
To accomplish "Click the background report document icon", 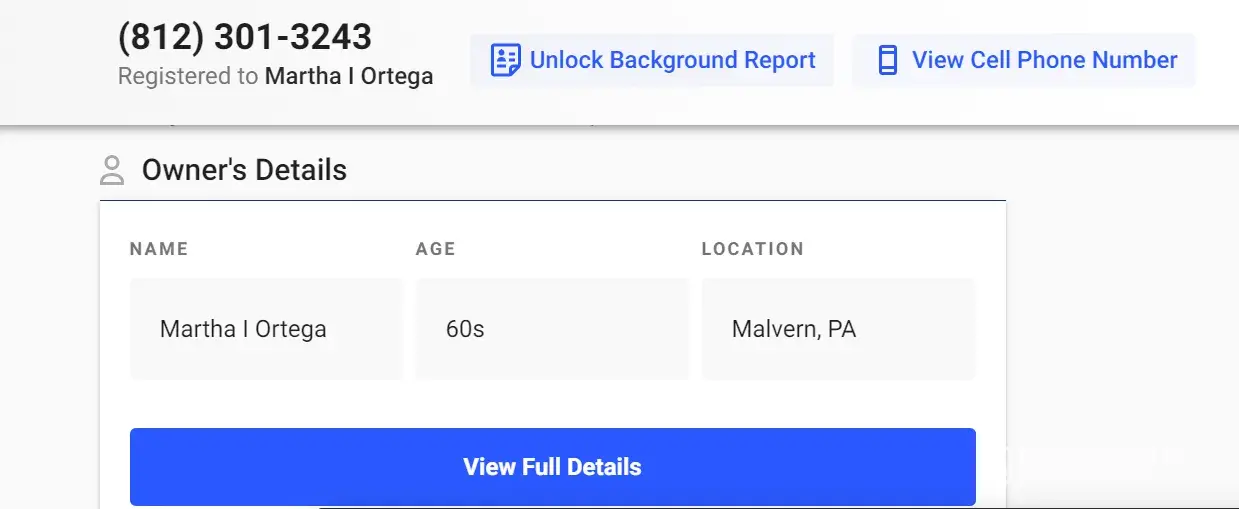I will tap(505, 60).
